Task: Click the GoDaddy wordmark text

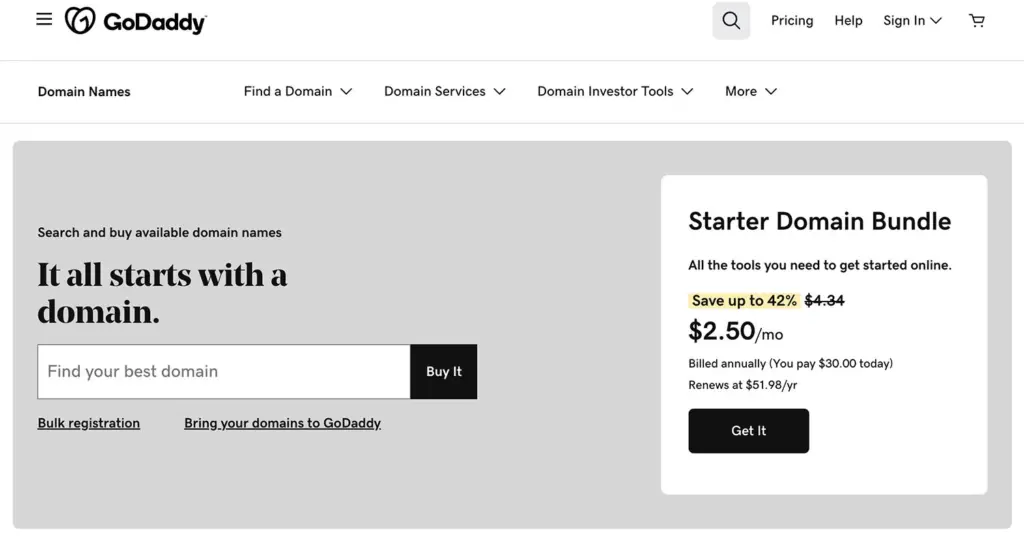Action: tap(155, 22)
